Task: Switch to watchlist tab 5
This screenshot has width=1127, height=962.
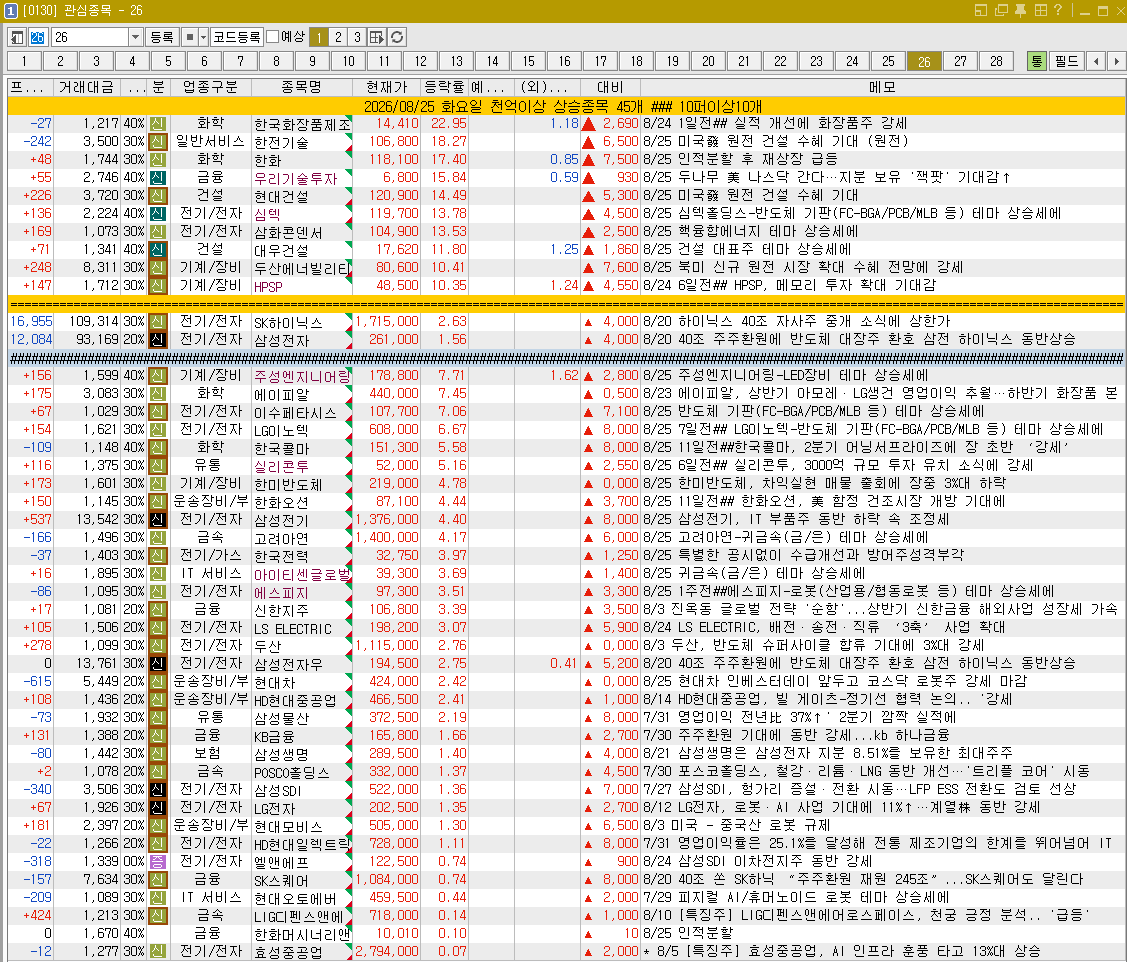Action: tap(168, 61)
